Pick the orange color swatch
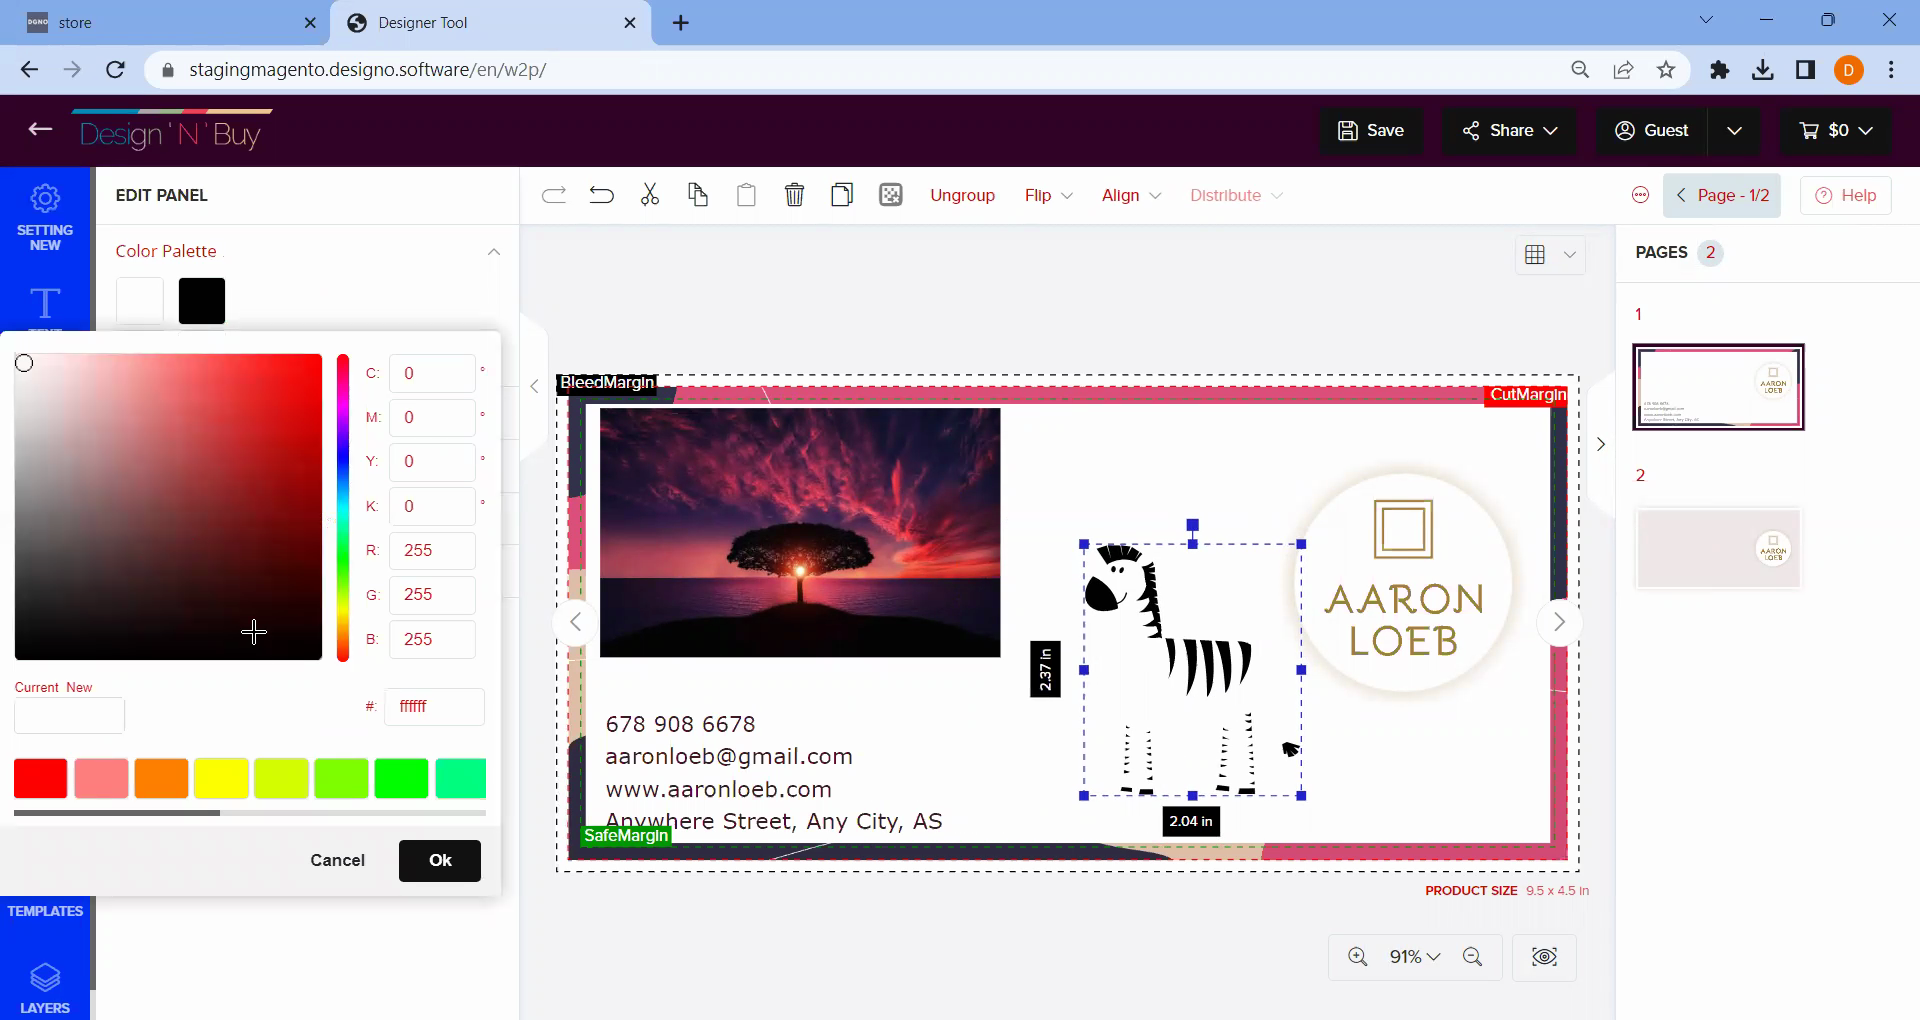 pyautogui.click(x=161, y=779)
